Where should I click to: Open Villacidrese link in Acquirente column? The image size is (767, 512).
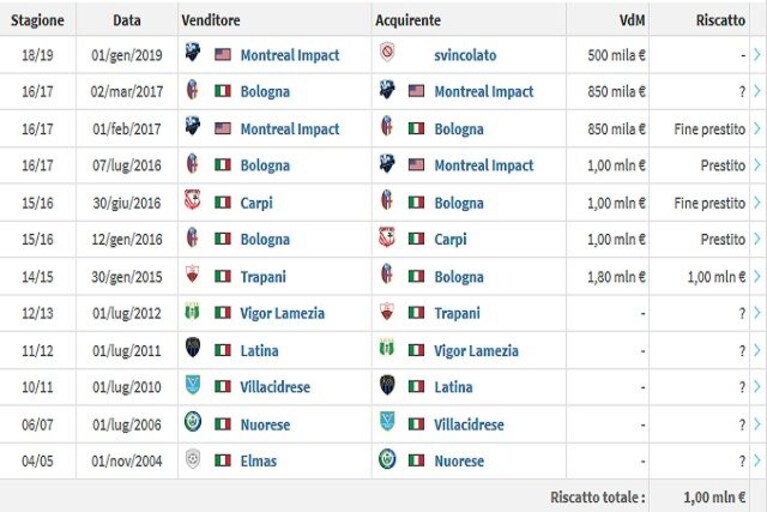pyautogui.click(x=469, y=424)
